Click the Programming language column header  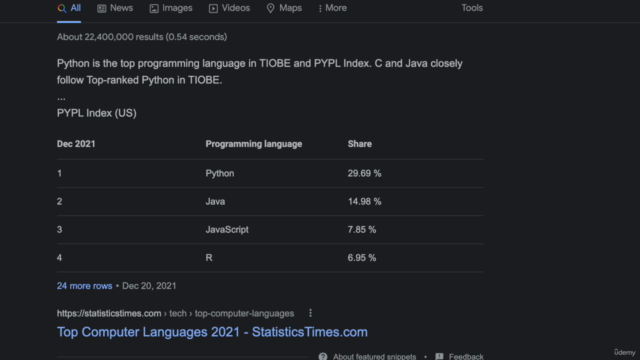(253, 144)
